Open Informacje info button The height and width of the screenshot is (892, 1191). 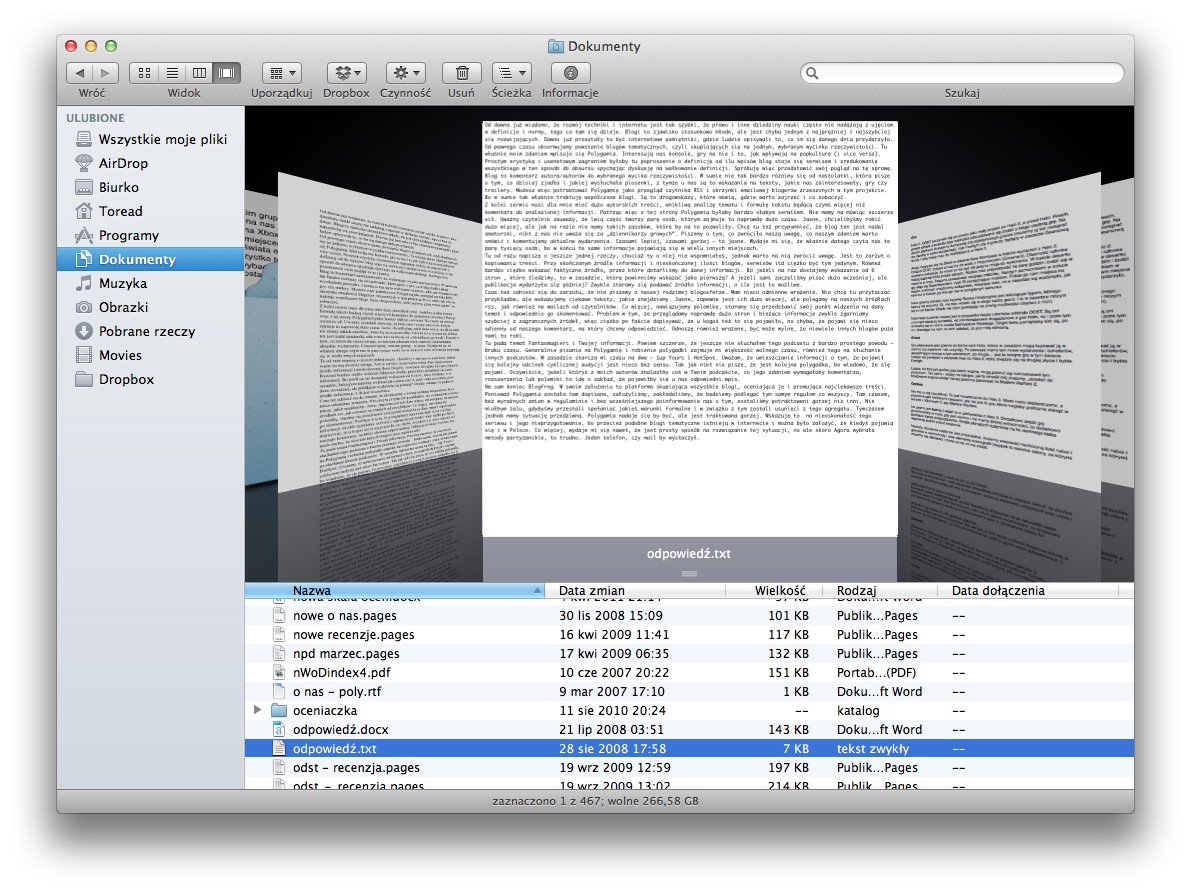click(x=570, y=73)
